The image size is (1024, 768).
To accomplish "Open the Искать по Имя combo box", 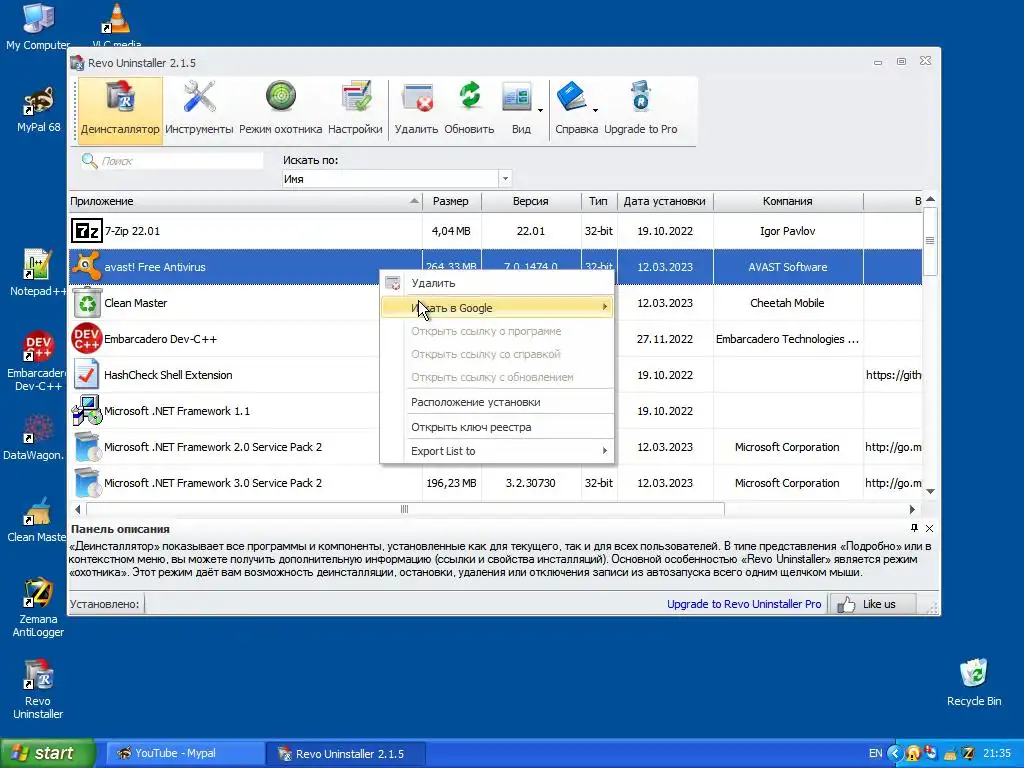I will click(396, 178).
